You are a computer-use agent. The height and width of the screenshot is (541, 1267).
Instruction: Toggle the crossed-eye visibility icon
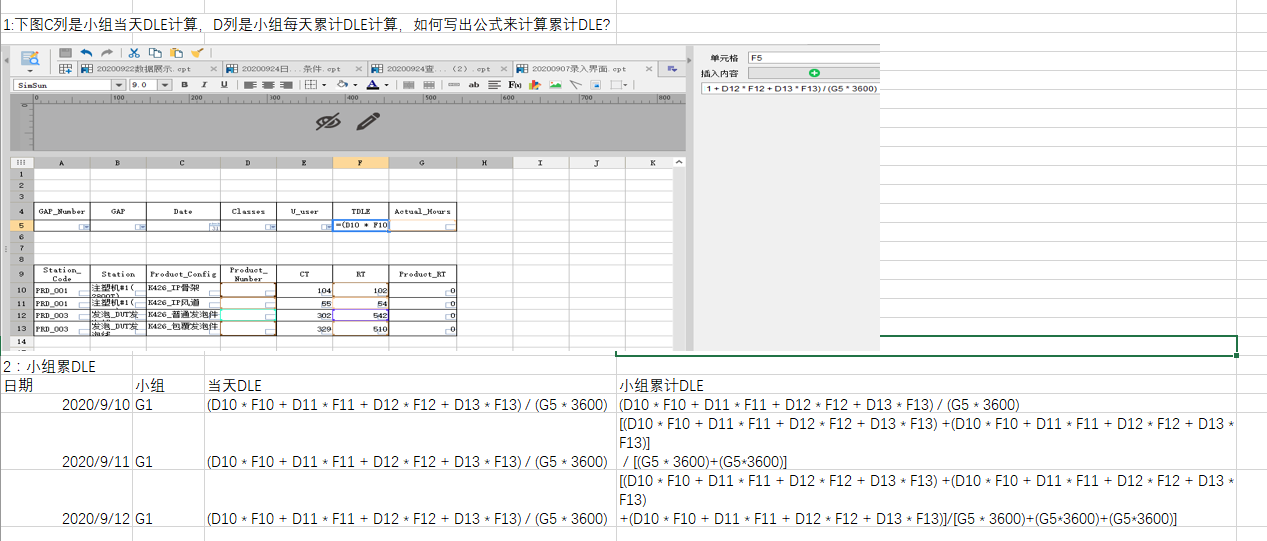[x=329, y=121]
